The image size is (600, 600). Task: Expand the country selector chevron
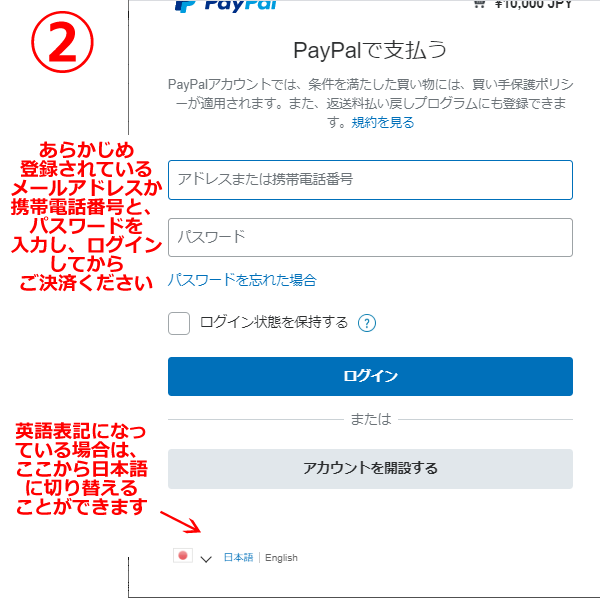tap(206, 559)
